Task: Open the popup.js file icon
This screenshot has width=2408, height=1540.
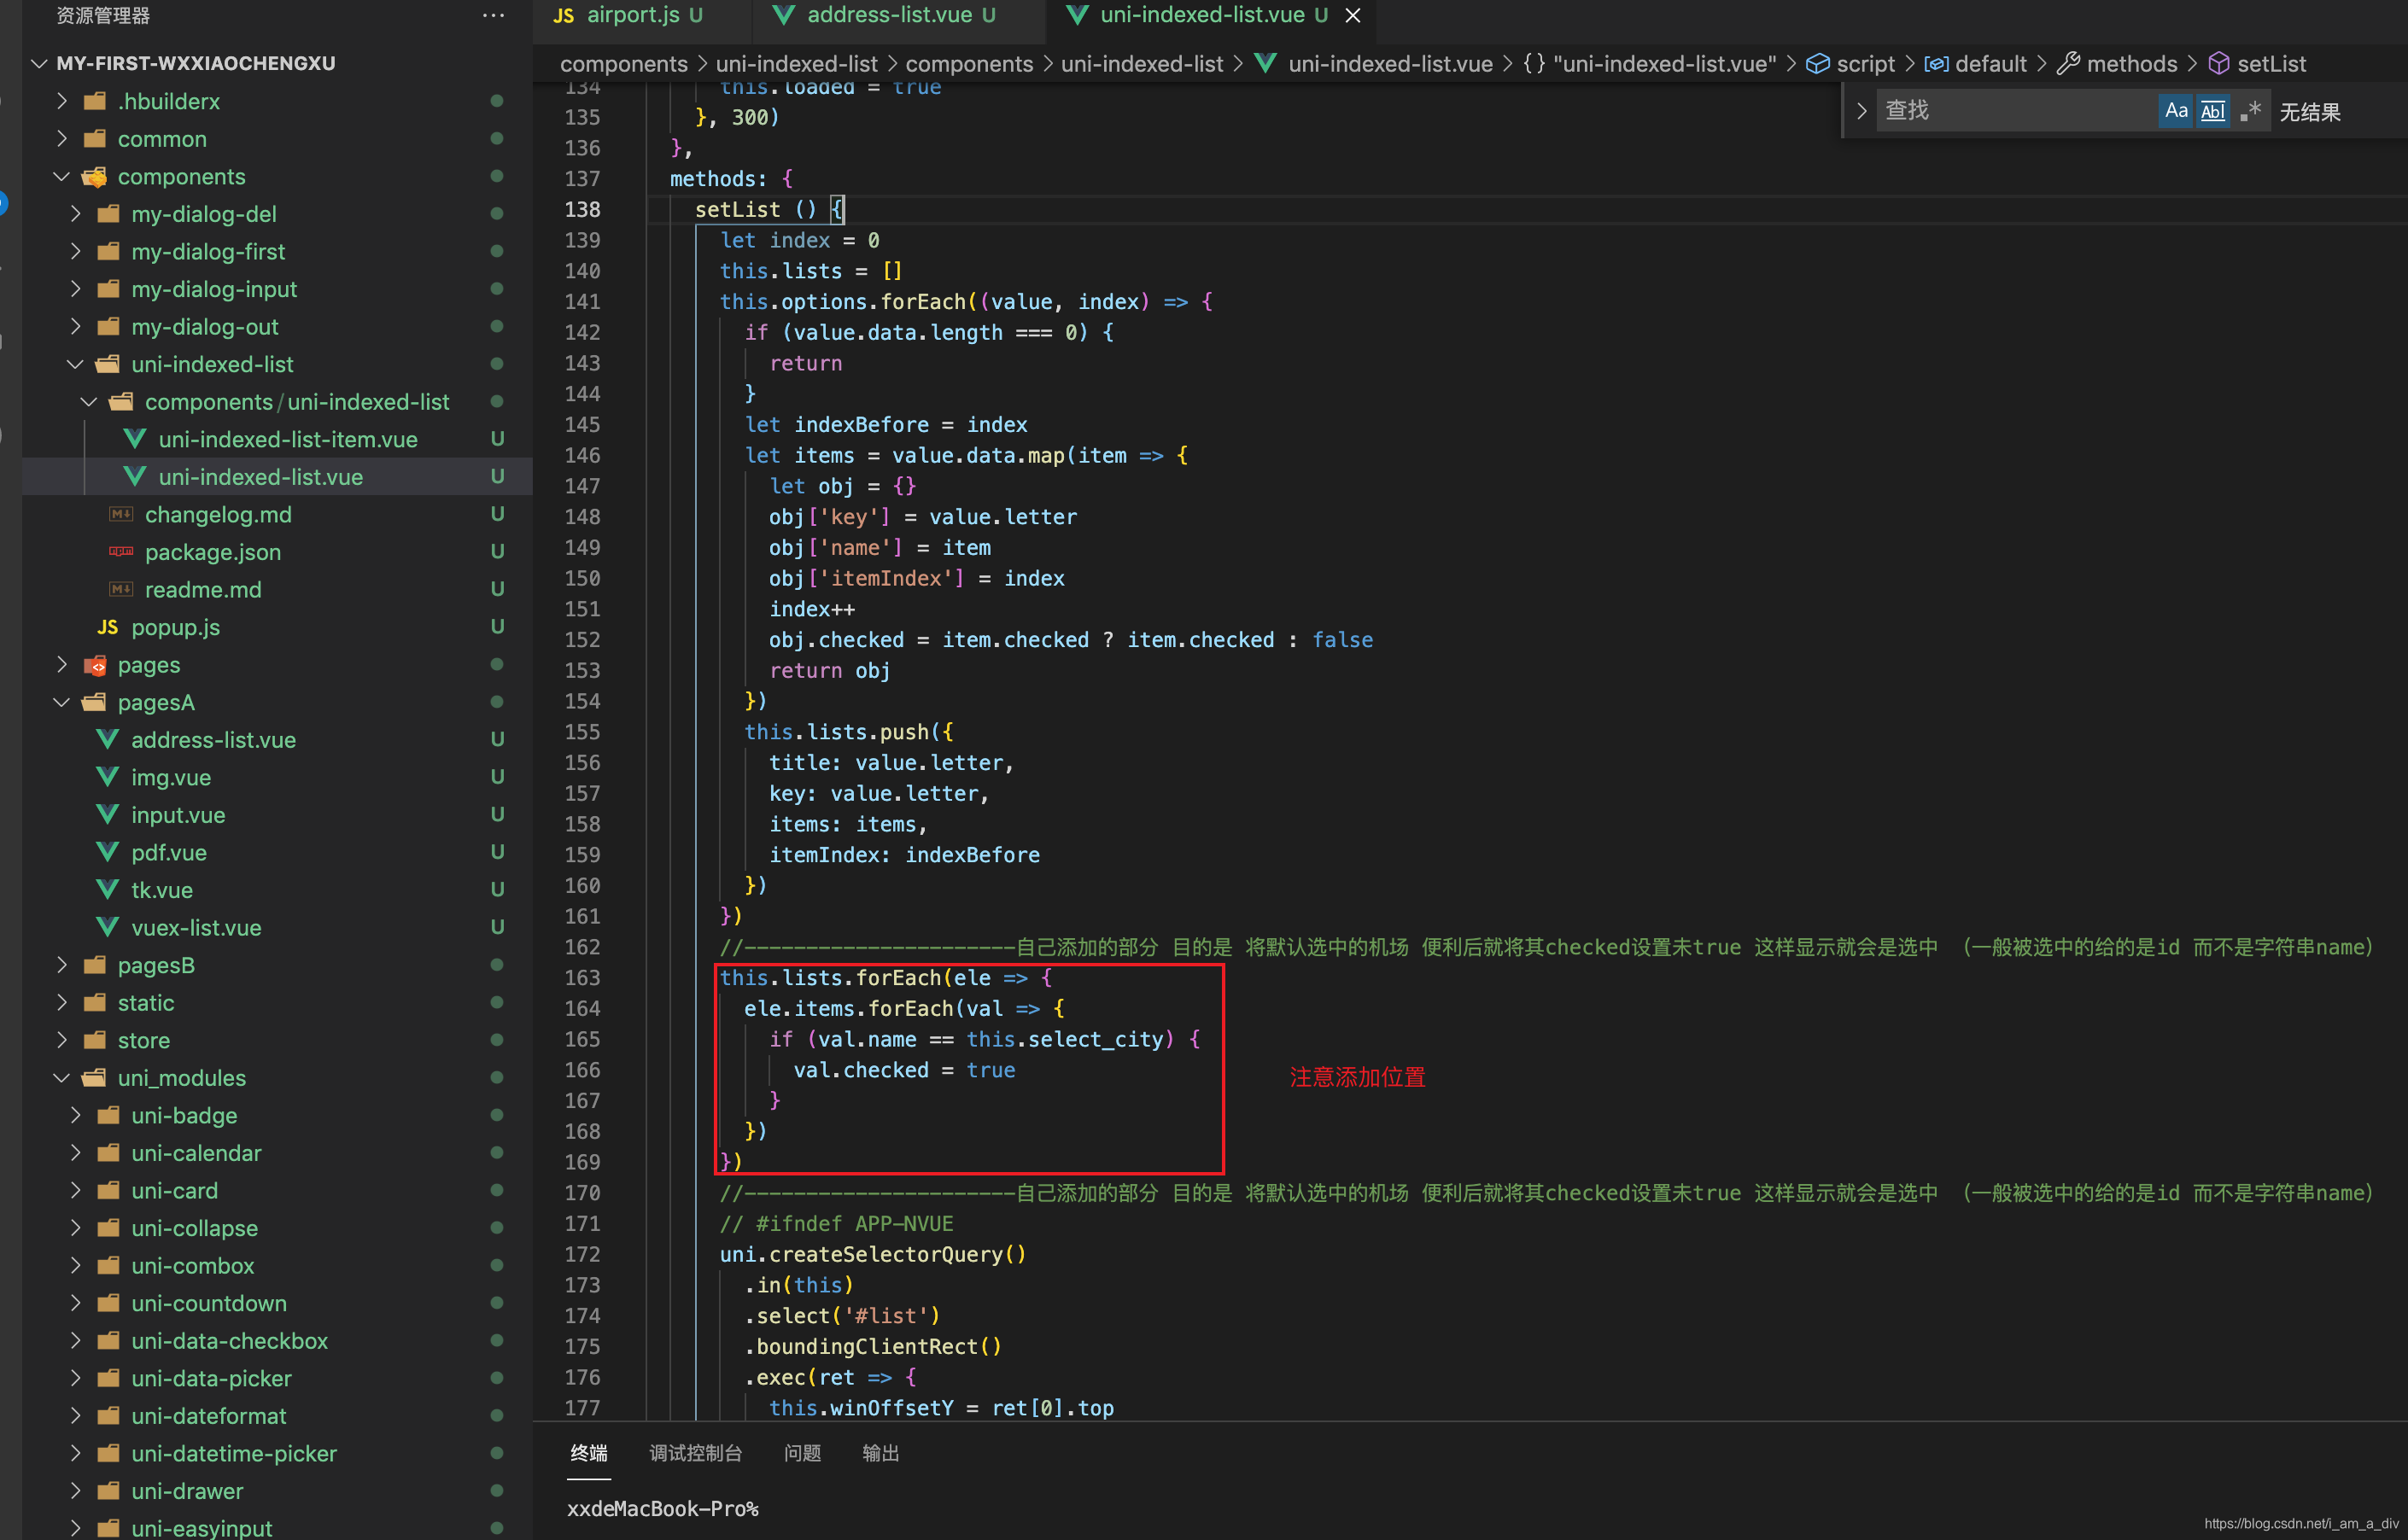Action: point(108,627)
